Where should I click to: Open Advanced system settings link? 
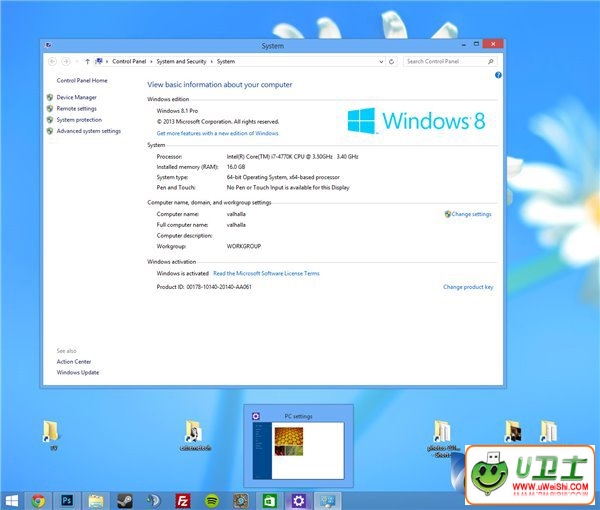coord(89,131)
